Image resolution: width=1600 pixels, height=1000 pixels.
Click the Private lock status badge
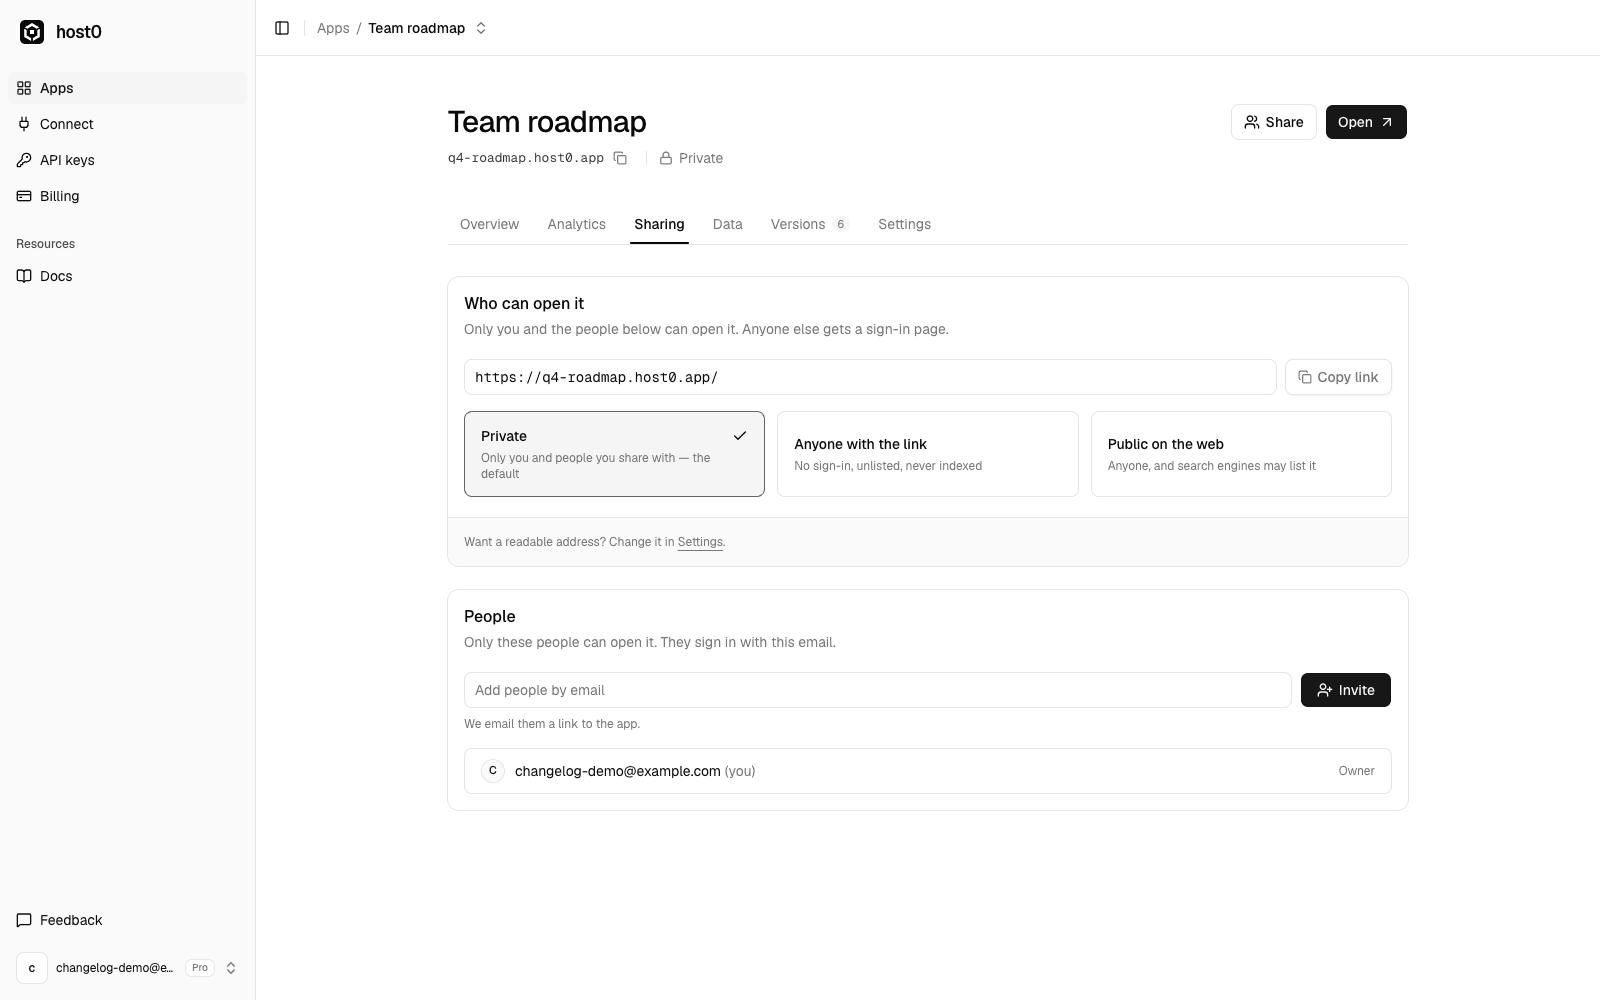(691, 158)
